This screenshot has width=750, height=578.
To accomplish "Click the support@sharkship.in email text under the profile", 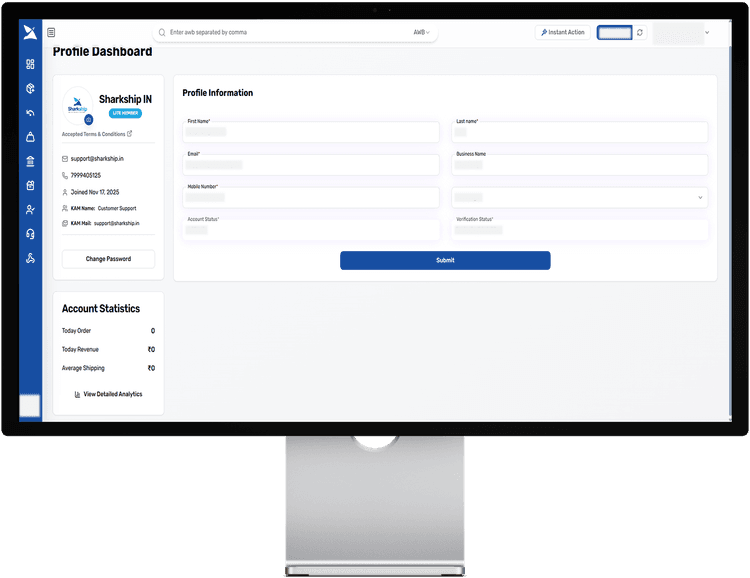I will [97, 158].
